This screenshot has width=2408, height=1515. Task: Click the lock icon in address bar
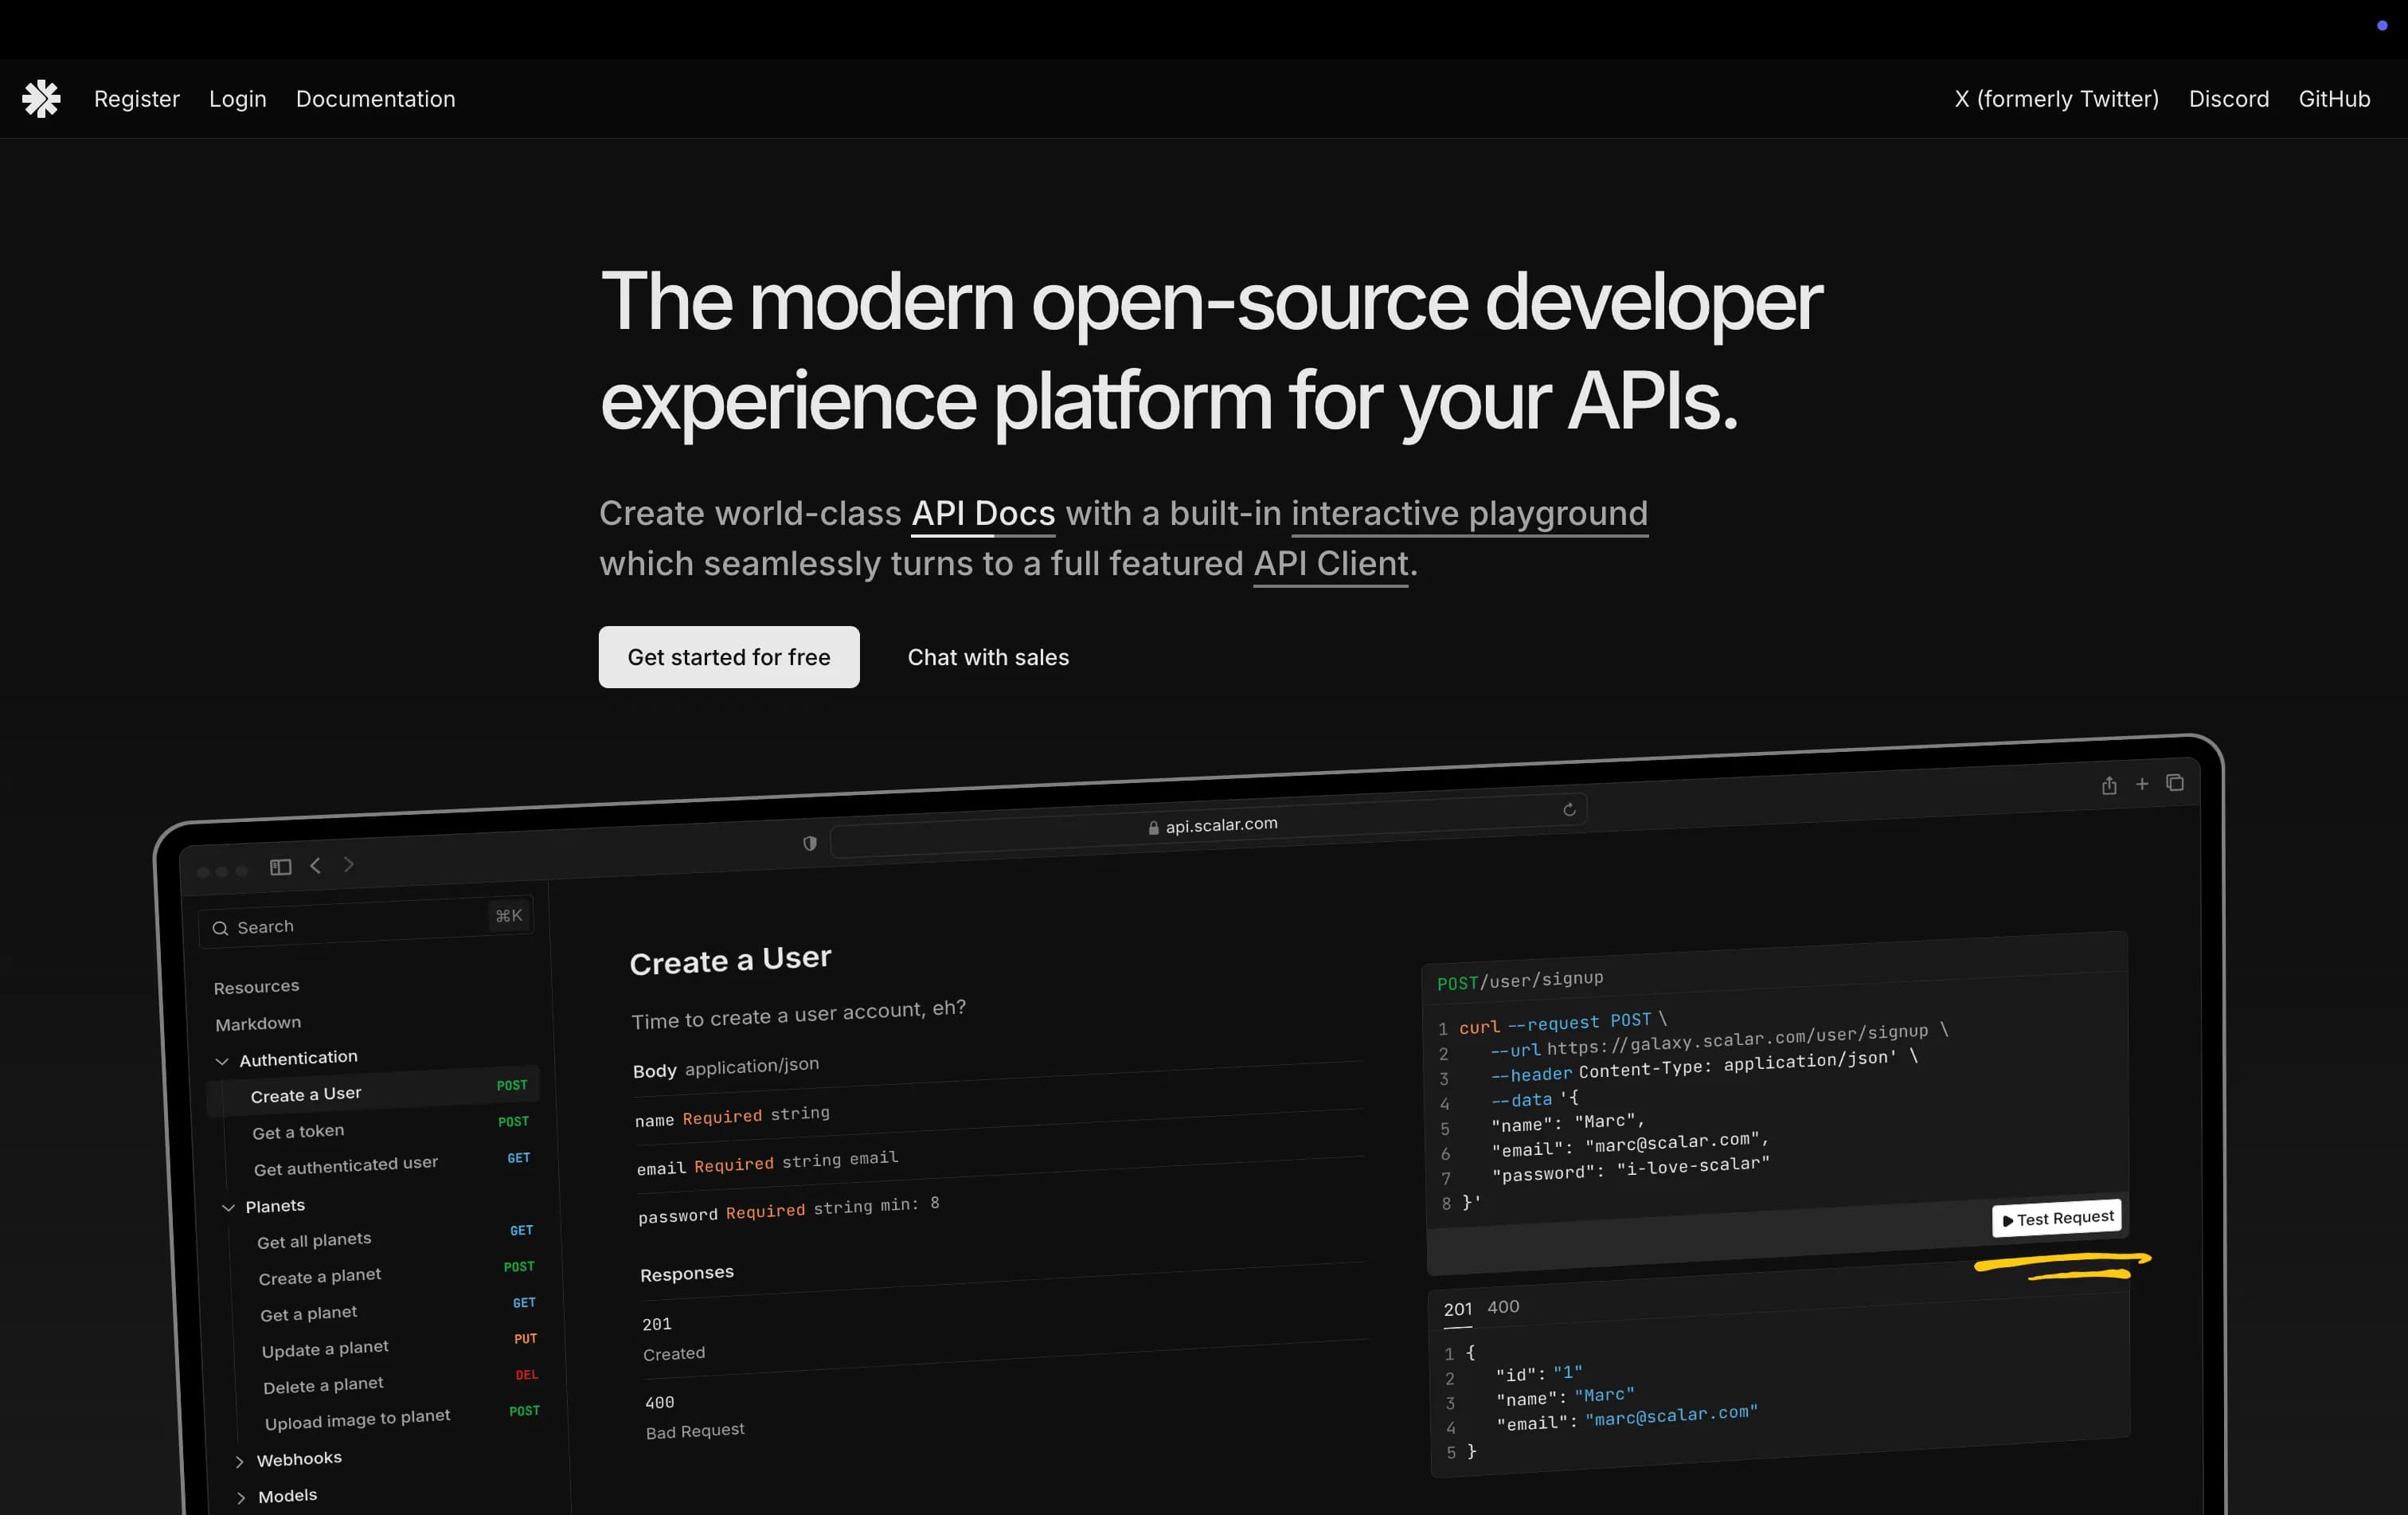(1153, 828)
